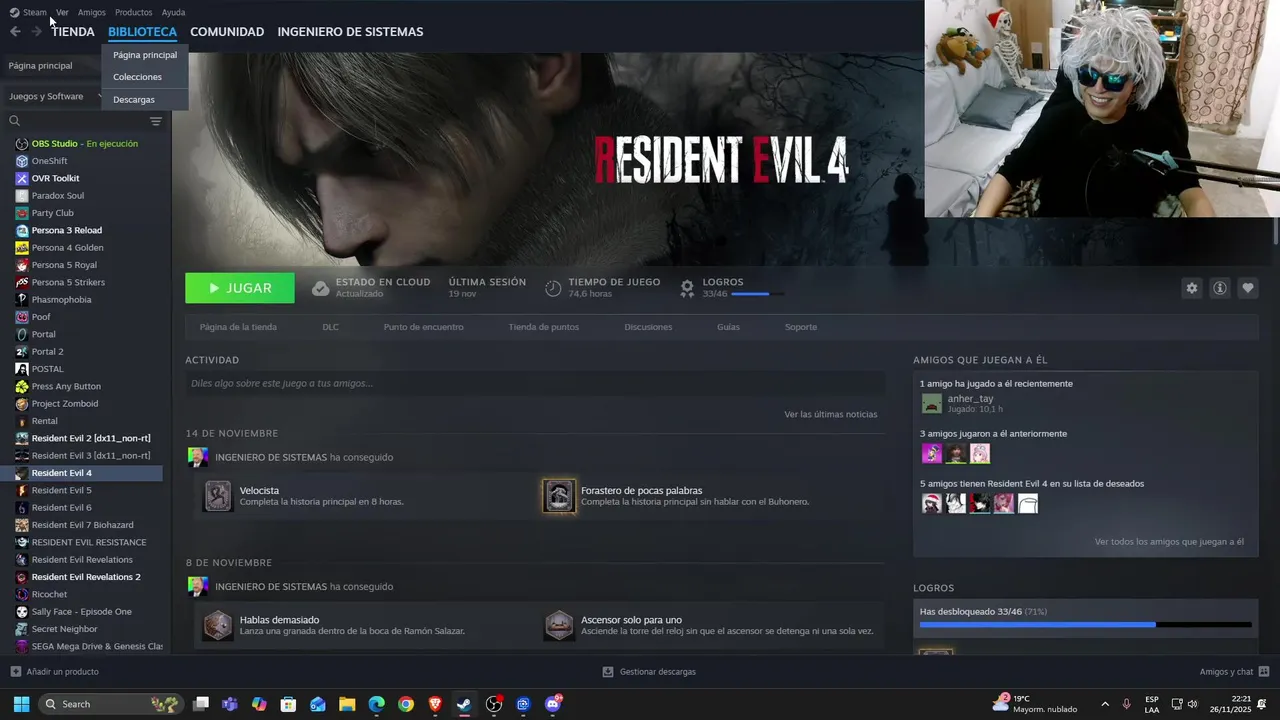Open the Punto de encuentro tab
Screen dimensions: 1280x720
(423, 327)
